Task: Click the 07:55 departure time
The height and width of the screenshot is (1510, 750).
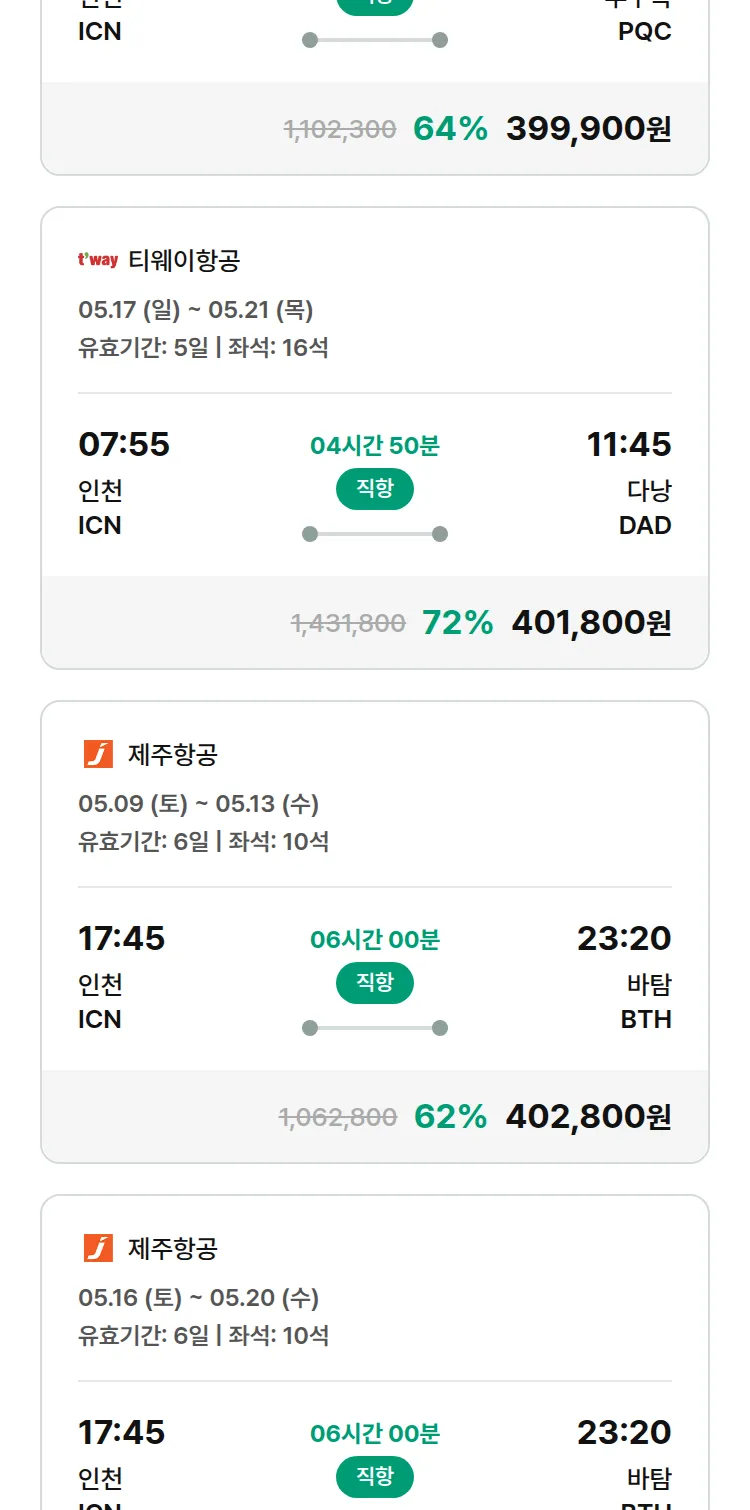Action: tap(124, 444)
